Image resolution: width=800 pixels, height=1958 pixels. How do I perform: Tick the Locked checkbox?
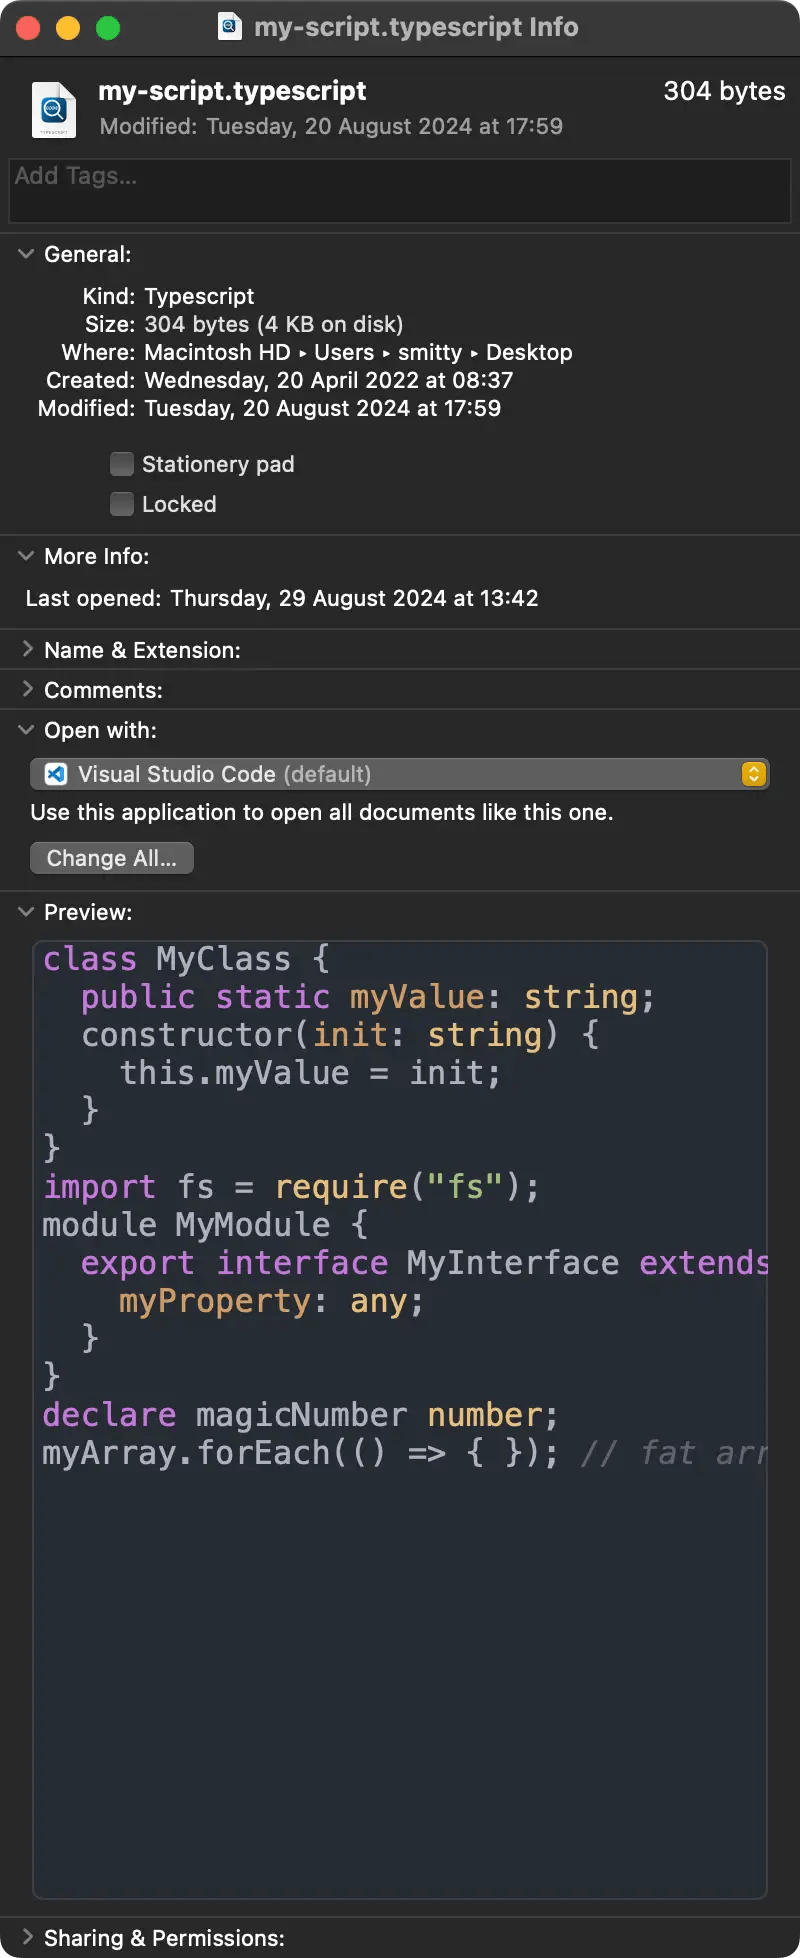pos(122,504)
